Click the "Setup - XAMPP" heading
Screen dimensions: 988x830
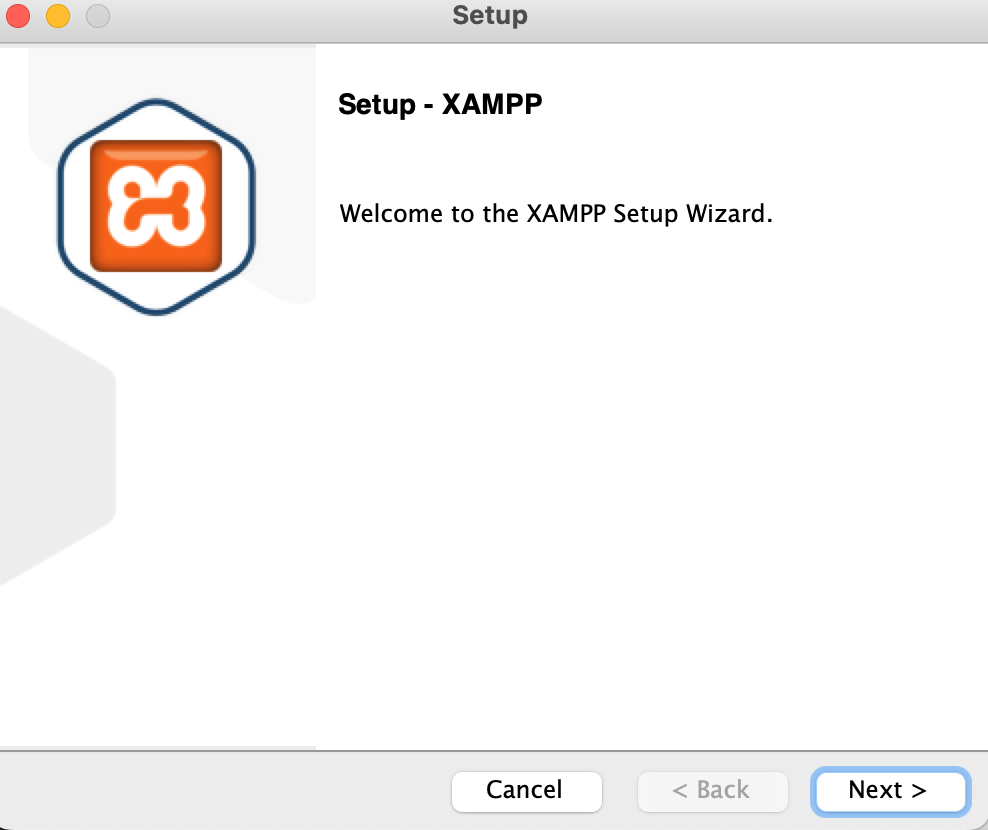(440, 104)
